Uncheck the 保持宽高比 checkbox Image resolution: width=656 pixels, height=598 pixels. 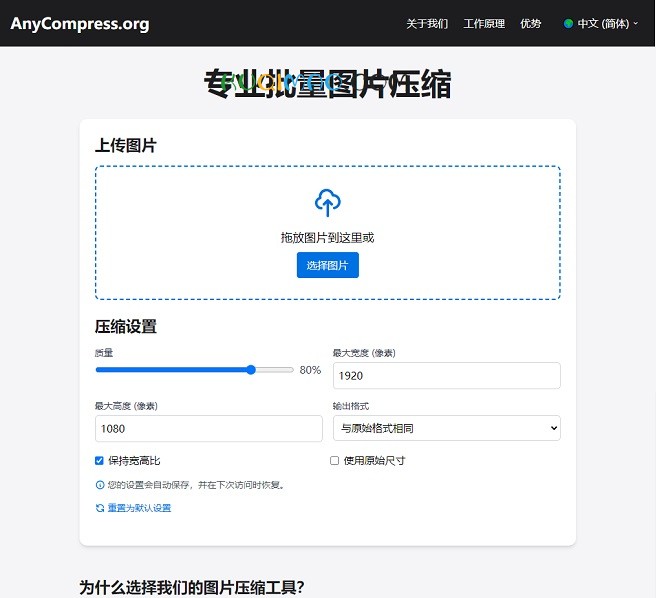click(99, 461)
